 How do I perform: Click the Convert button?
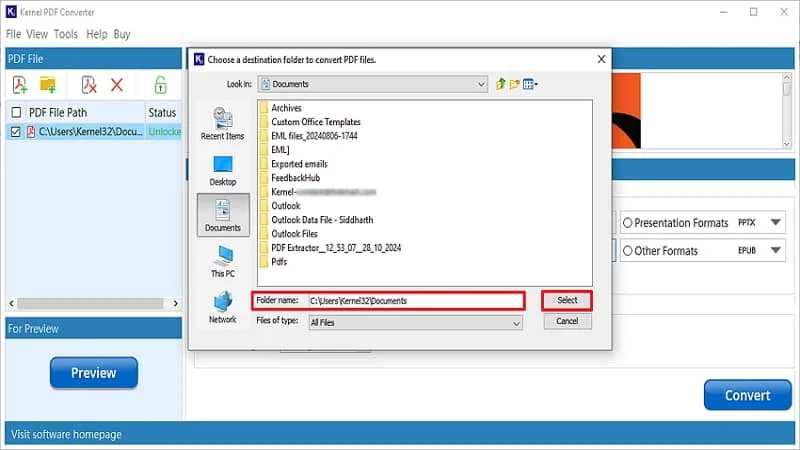(x=747, y=395)
